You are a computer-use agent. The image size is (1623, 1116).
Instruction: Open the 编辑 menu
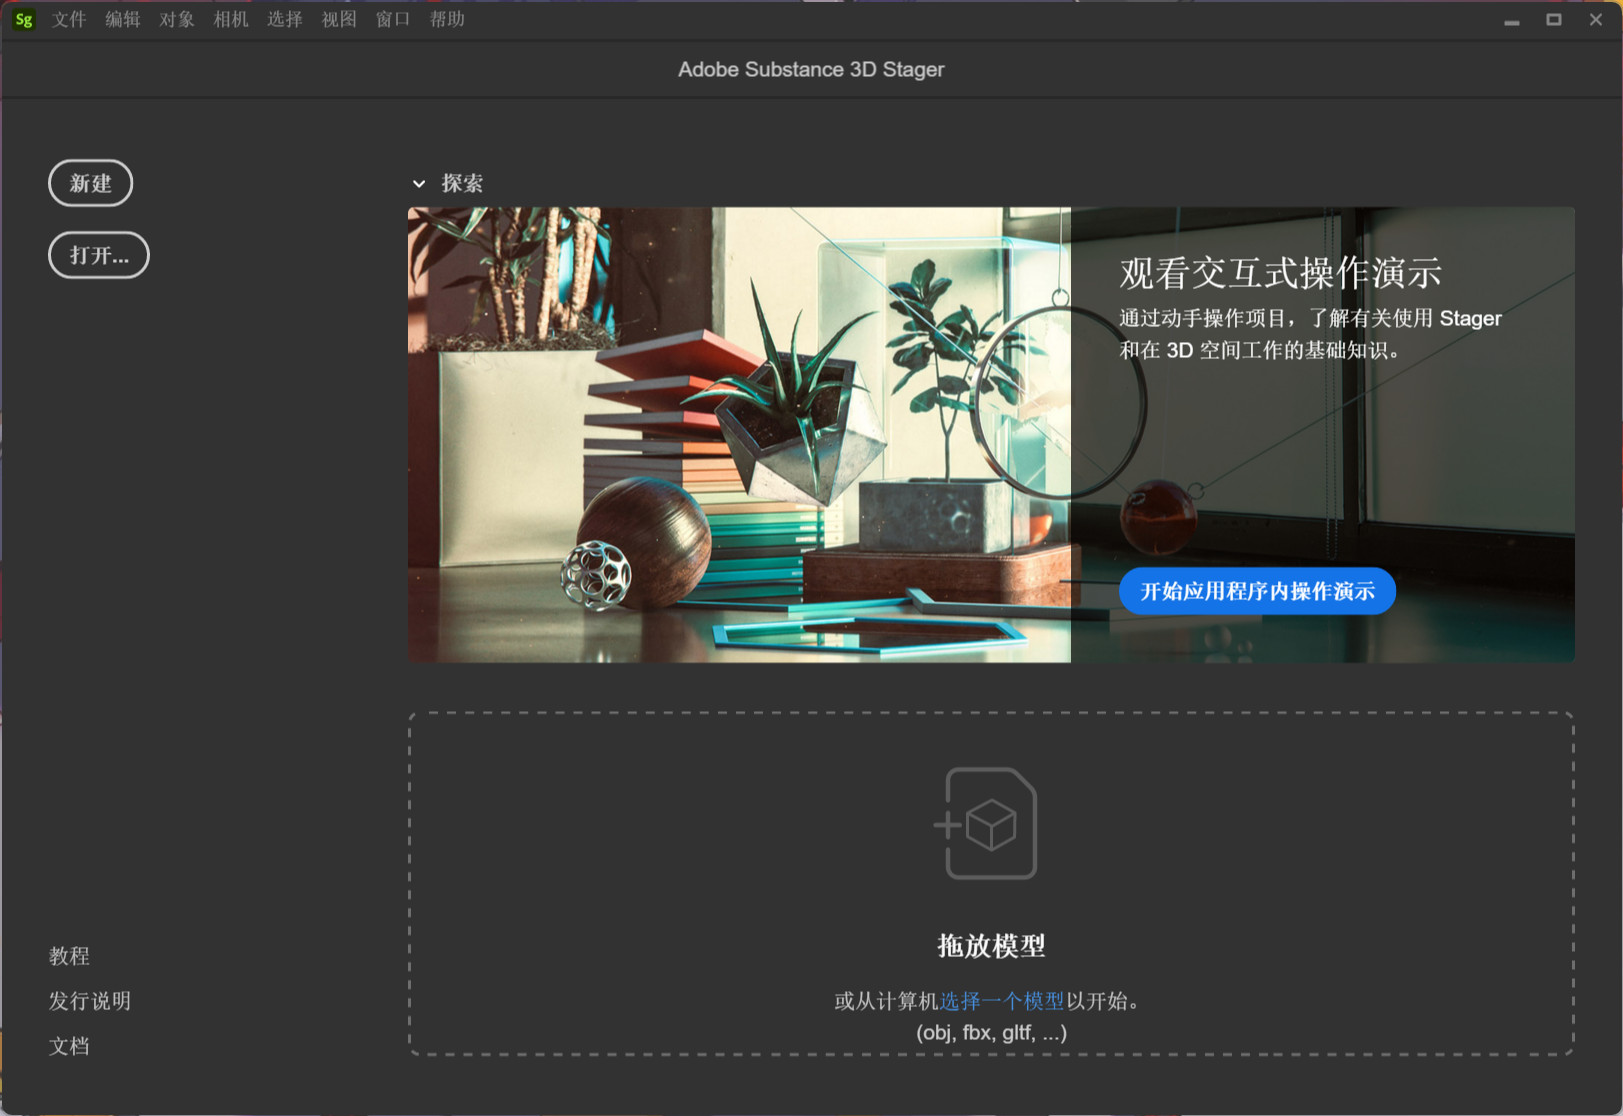123,19
